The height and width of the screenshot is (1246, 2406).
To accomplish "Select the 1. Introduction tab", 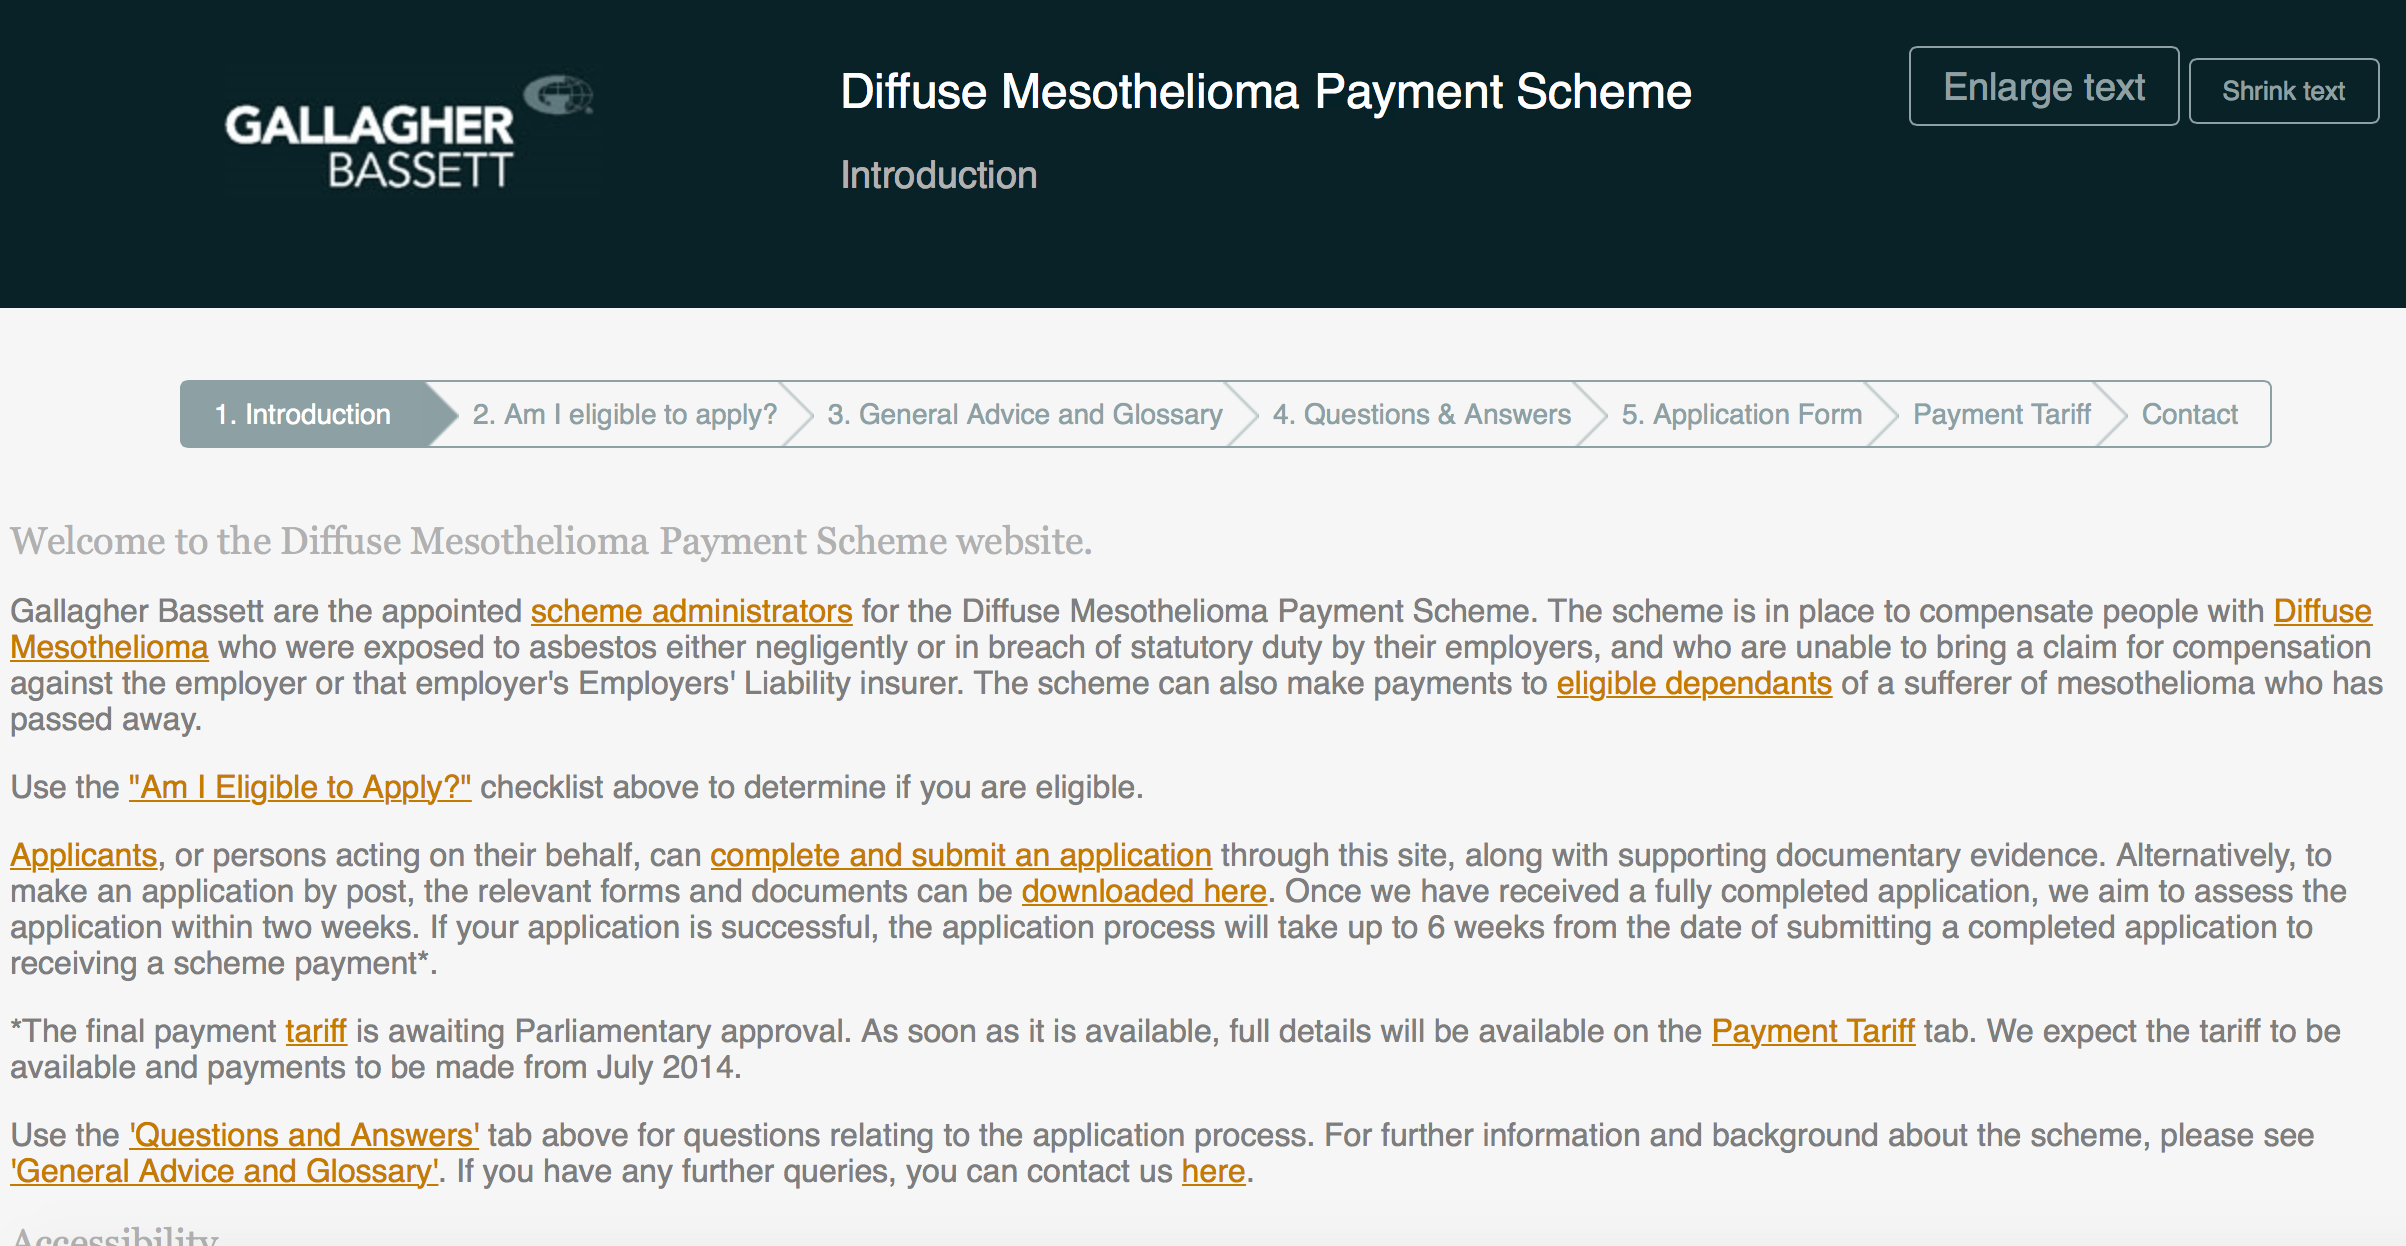I will pos(302,414).
